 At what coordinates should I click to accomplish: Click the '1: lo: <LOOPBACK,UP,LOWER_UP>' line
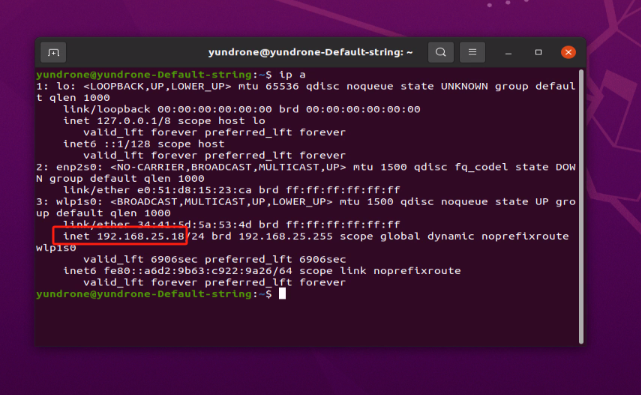coord(306,86)
